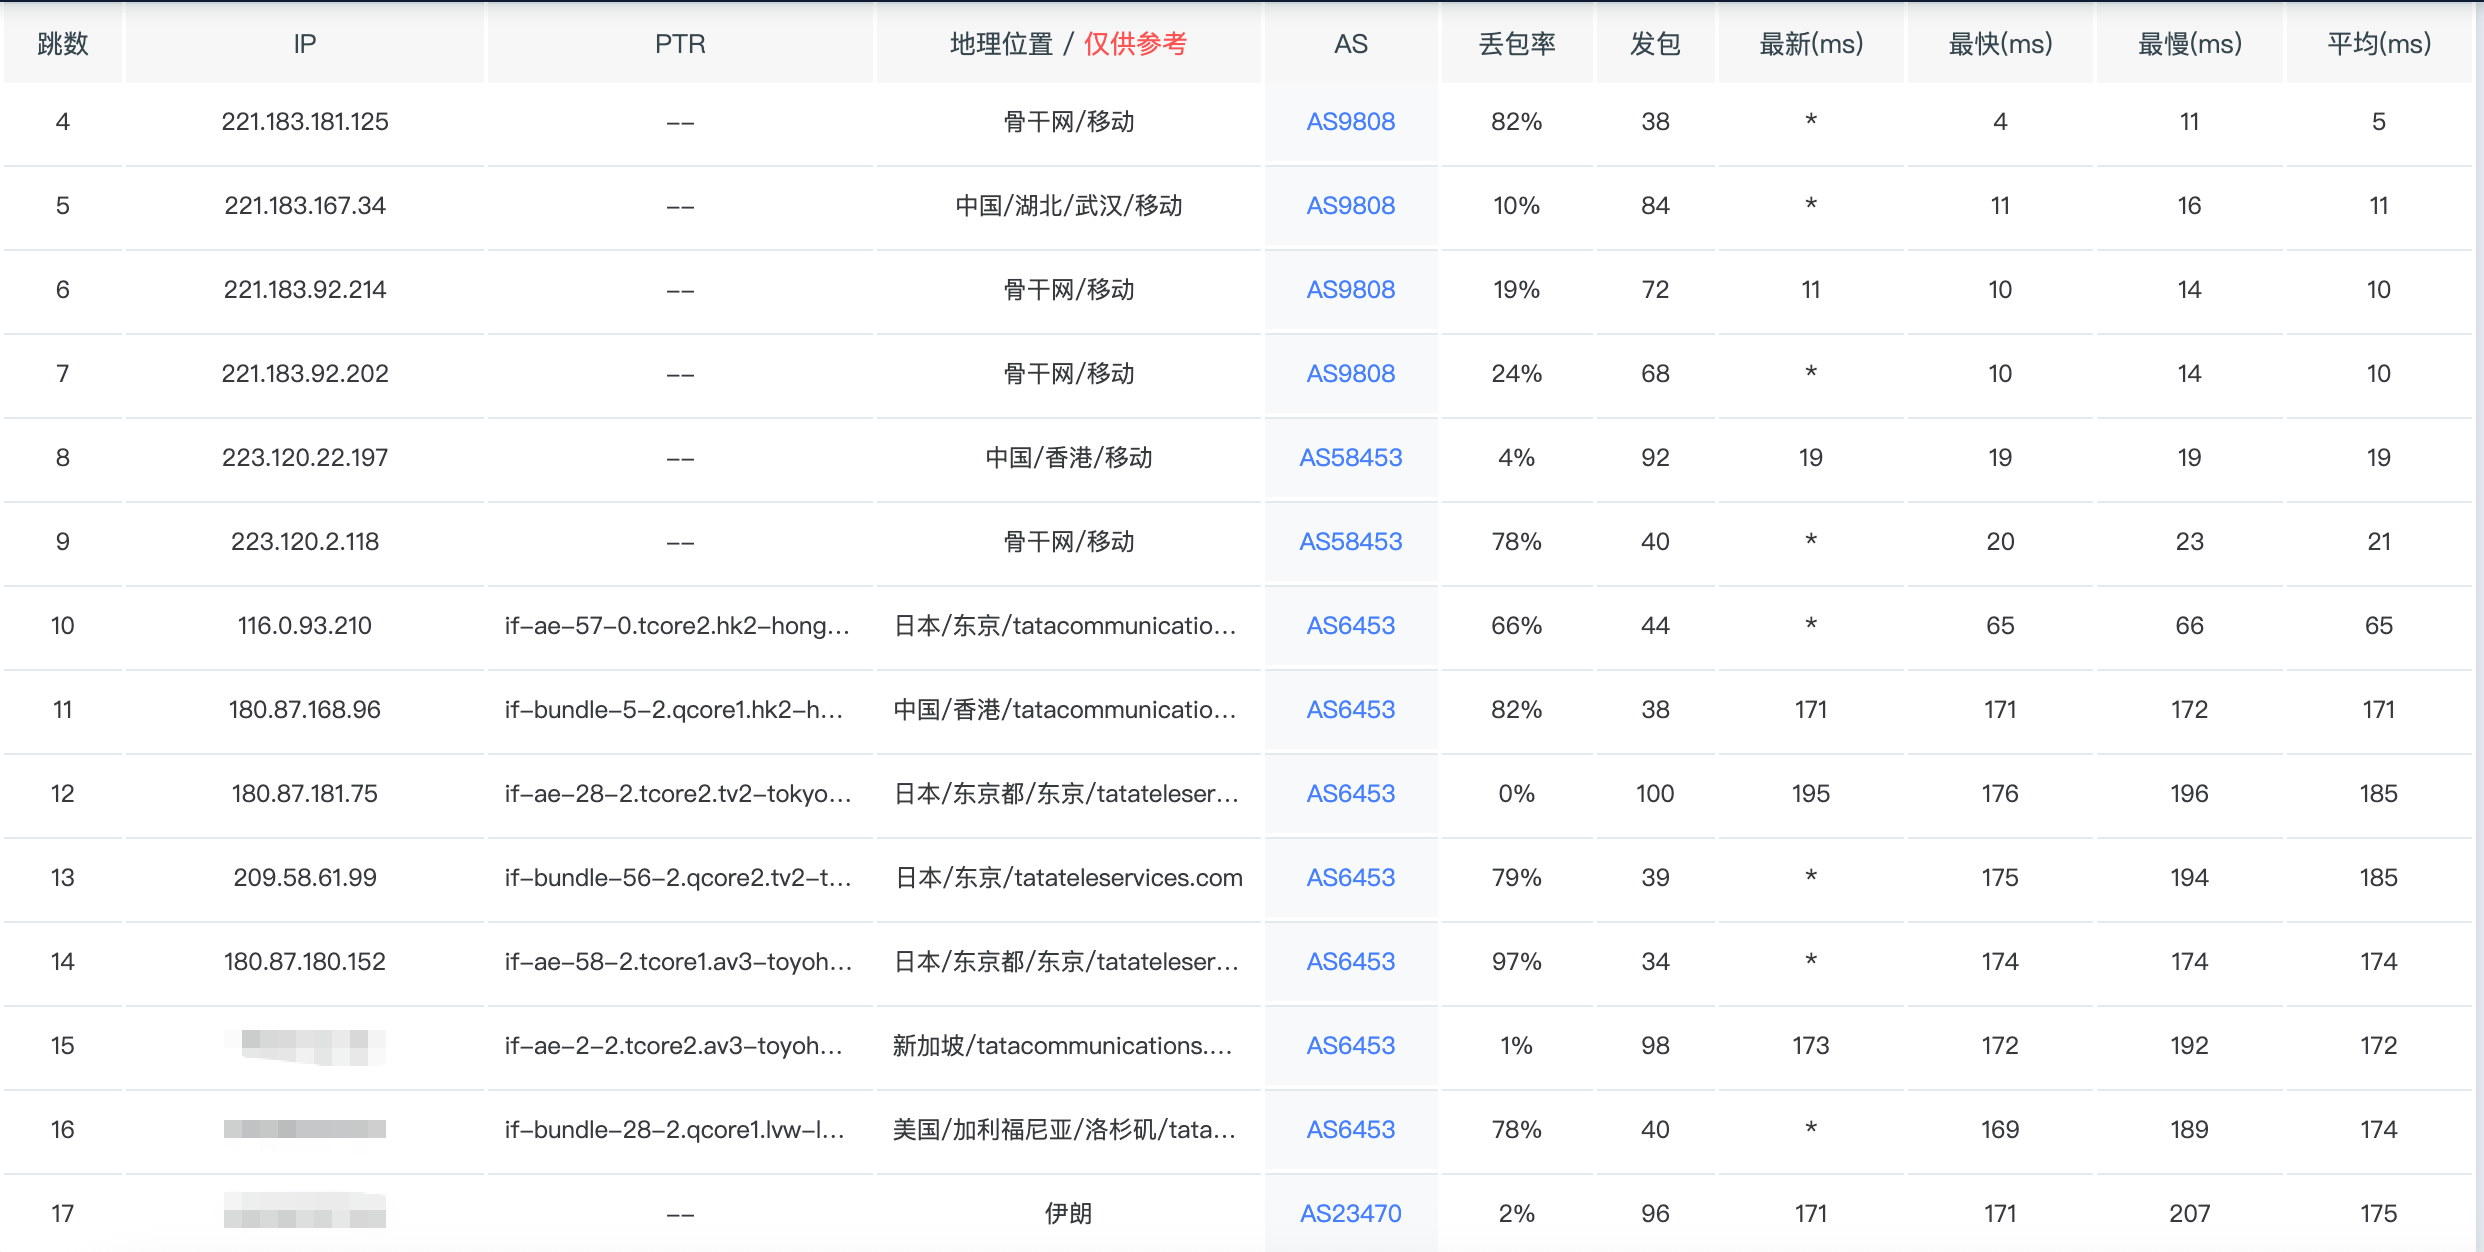This screenshot has height=1252, width=2484.
Task: Click the 跳数 column header
Action: point(63,44)
